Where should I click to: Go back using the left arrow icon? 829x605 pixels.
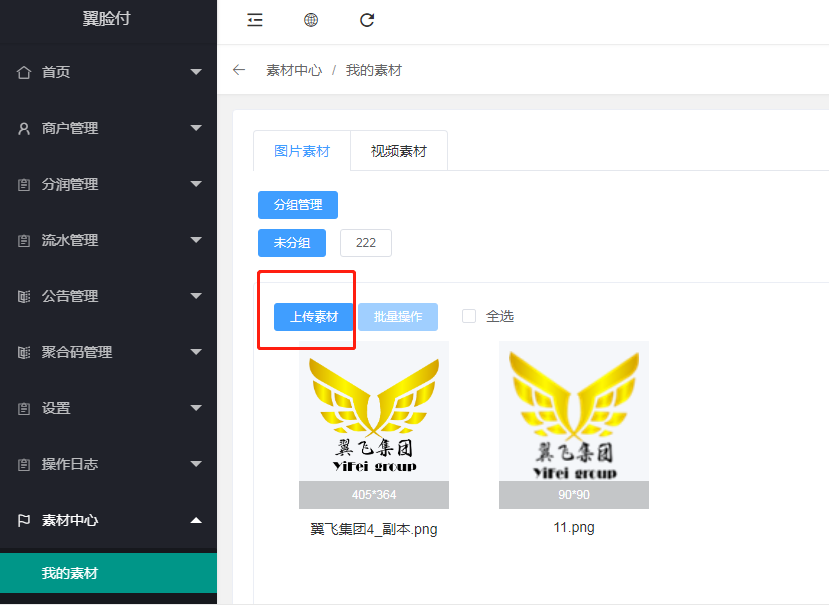pyautogui.click(x=239, y=70)
